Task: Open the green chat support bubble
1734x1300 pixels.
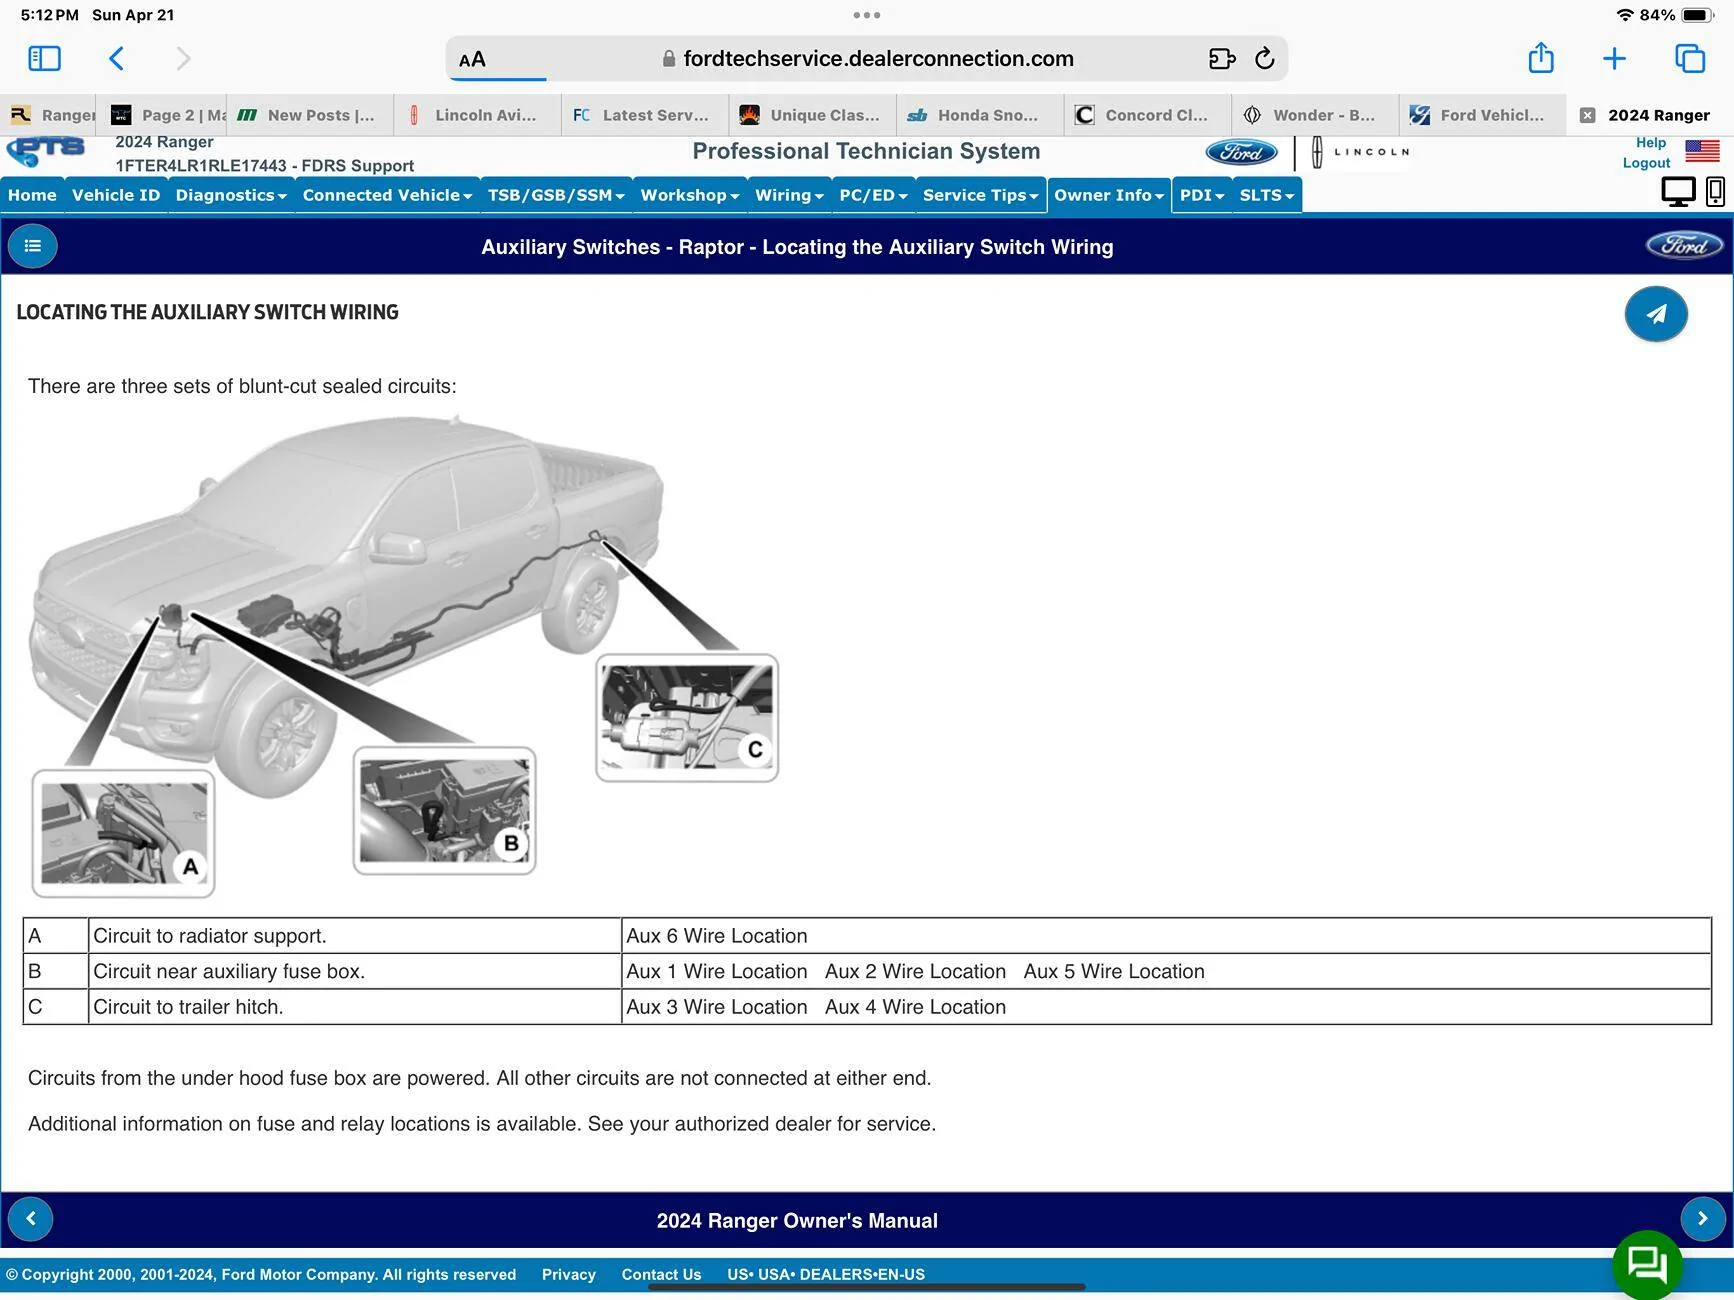Action: coord(1646,1263)
